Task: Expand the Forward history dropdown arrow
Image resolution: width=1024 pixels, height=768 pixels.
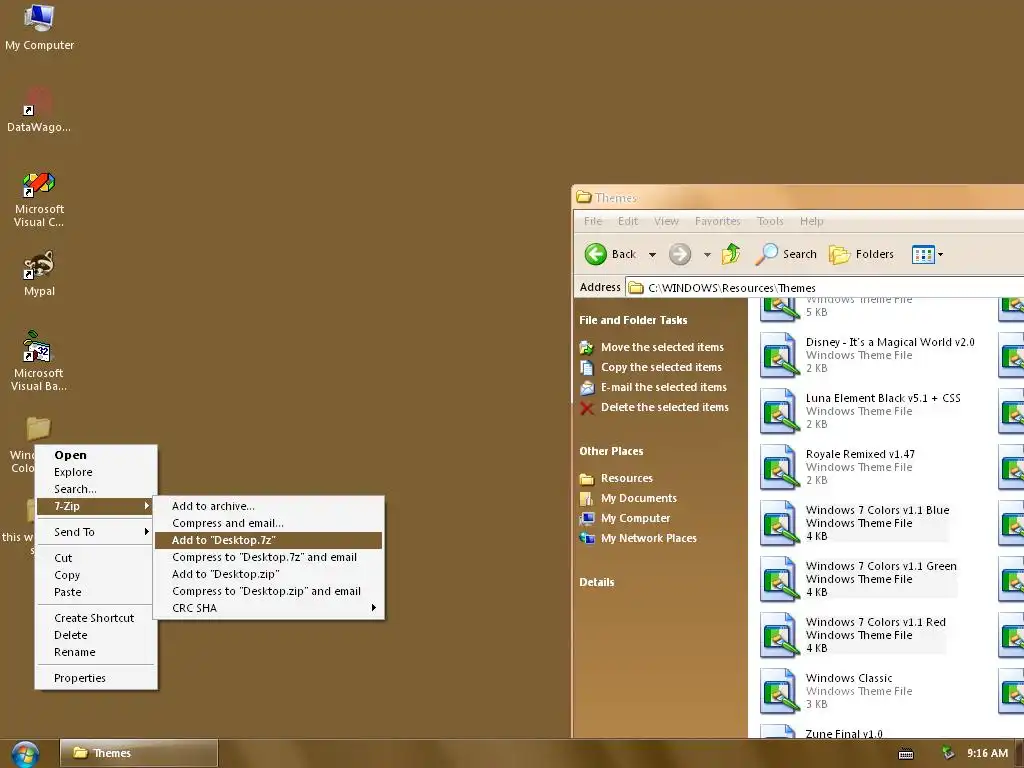Action: pyautogui.click(x=707, y=255)
